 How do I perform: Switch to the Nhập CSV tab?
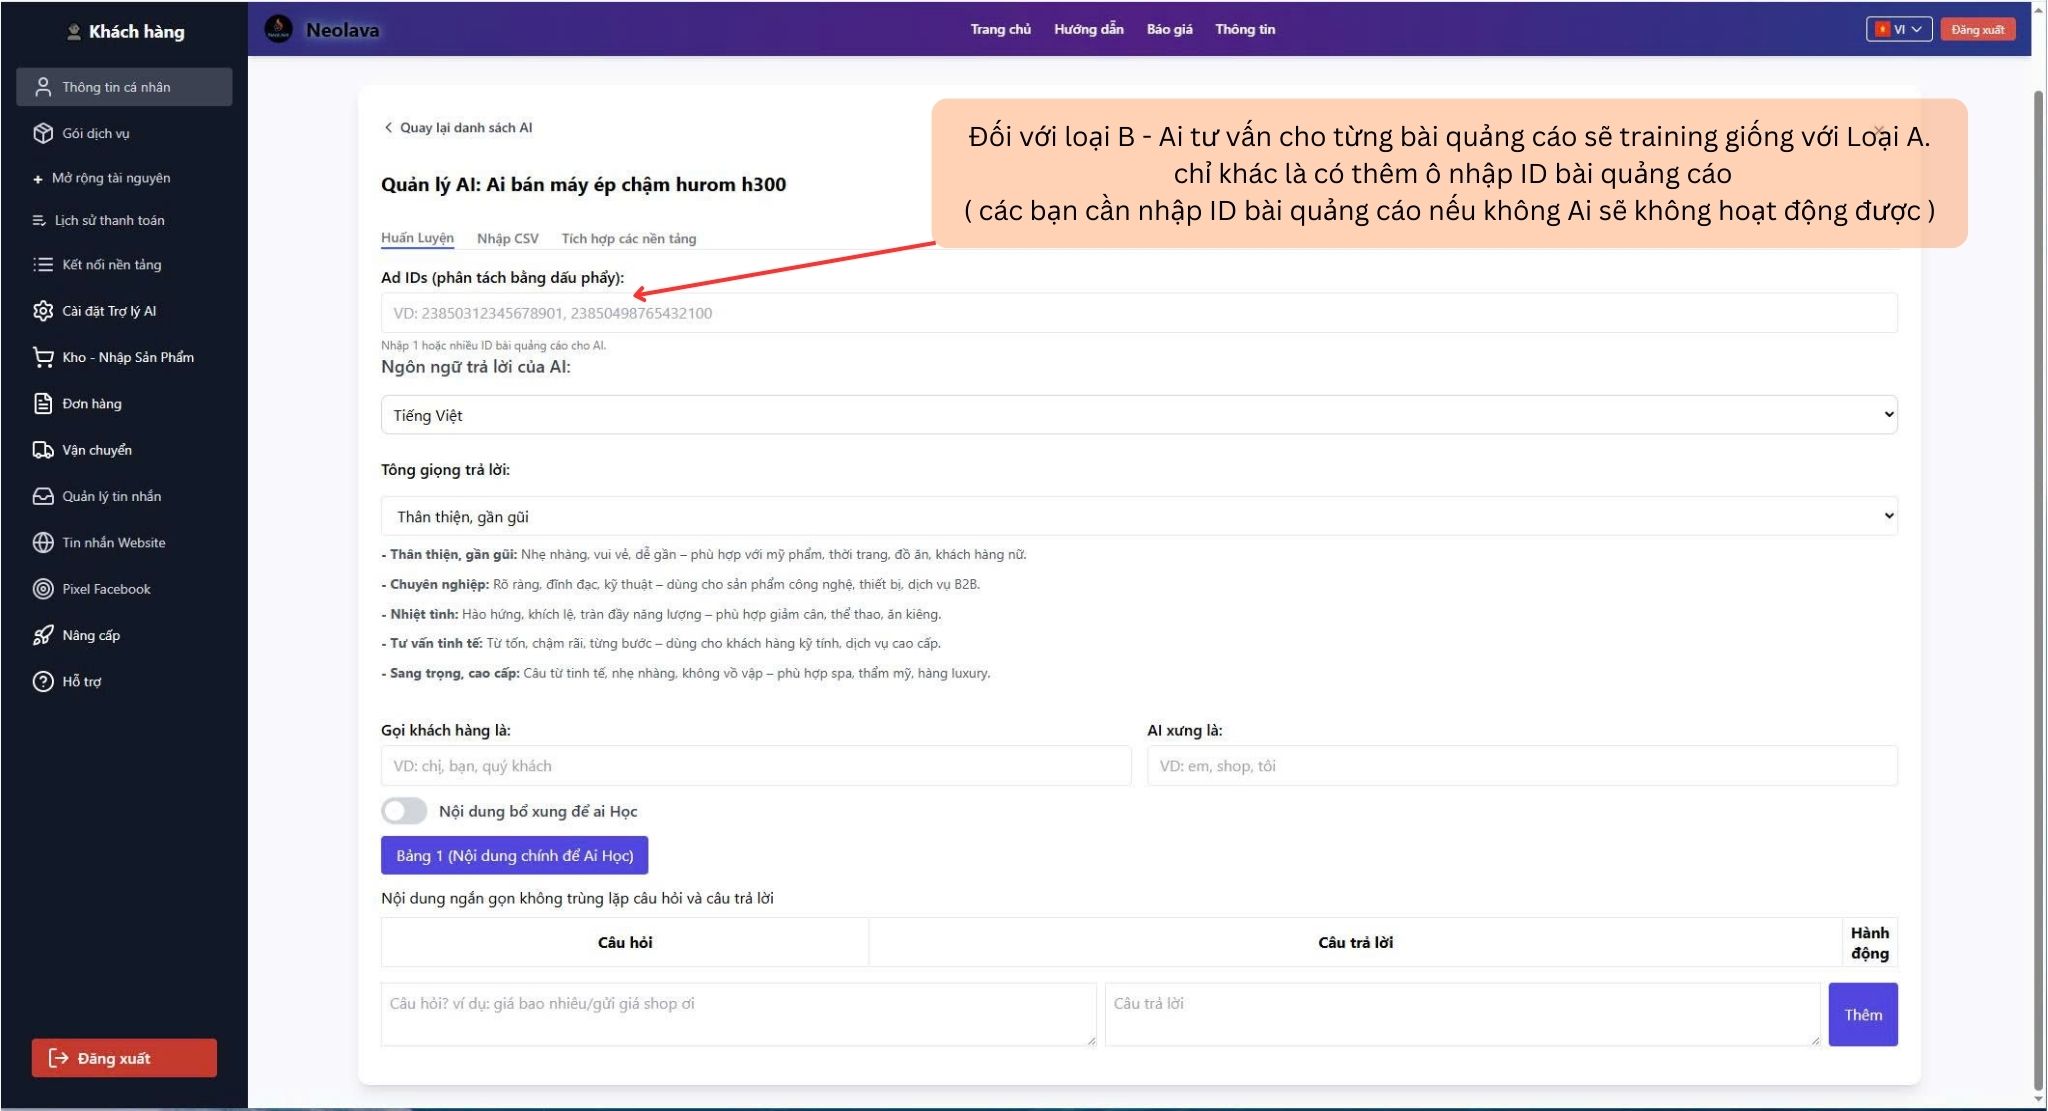508,238
